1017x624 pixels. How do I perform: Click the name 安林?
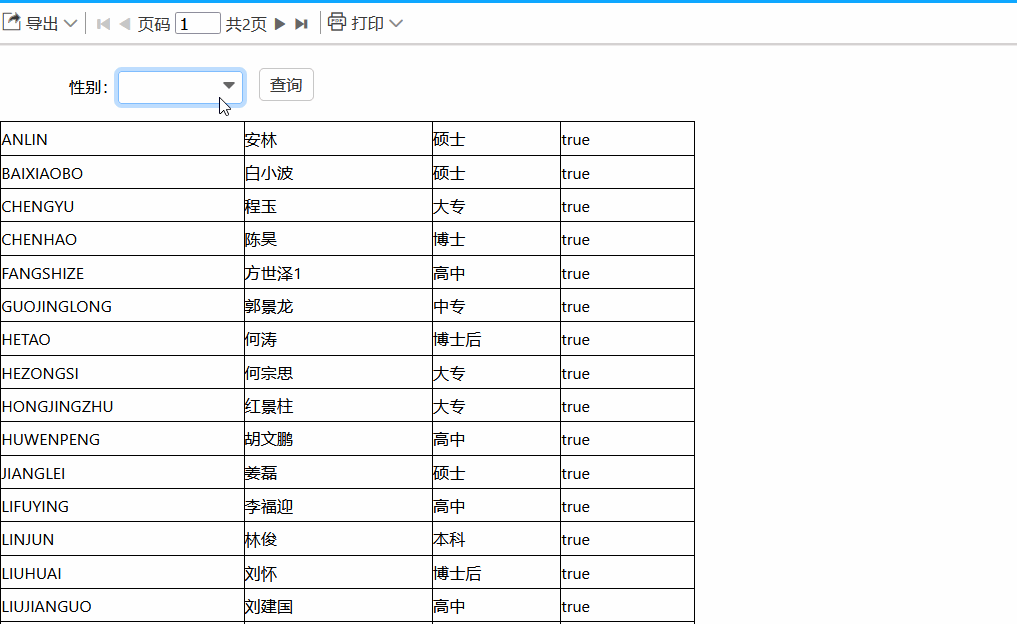[x=261, y=139]
